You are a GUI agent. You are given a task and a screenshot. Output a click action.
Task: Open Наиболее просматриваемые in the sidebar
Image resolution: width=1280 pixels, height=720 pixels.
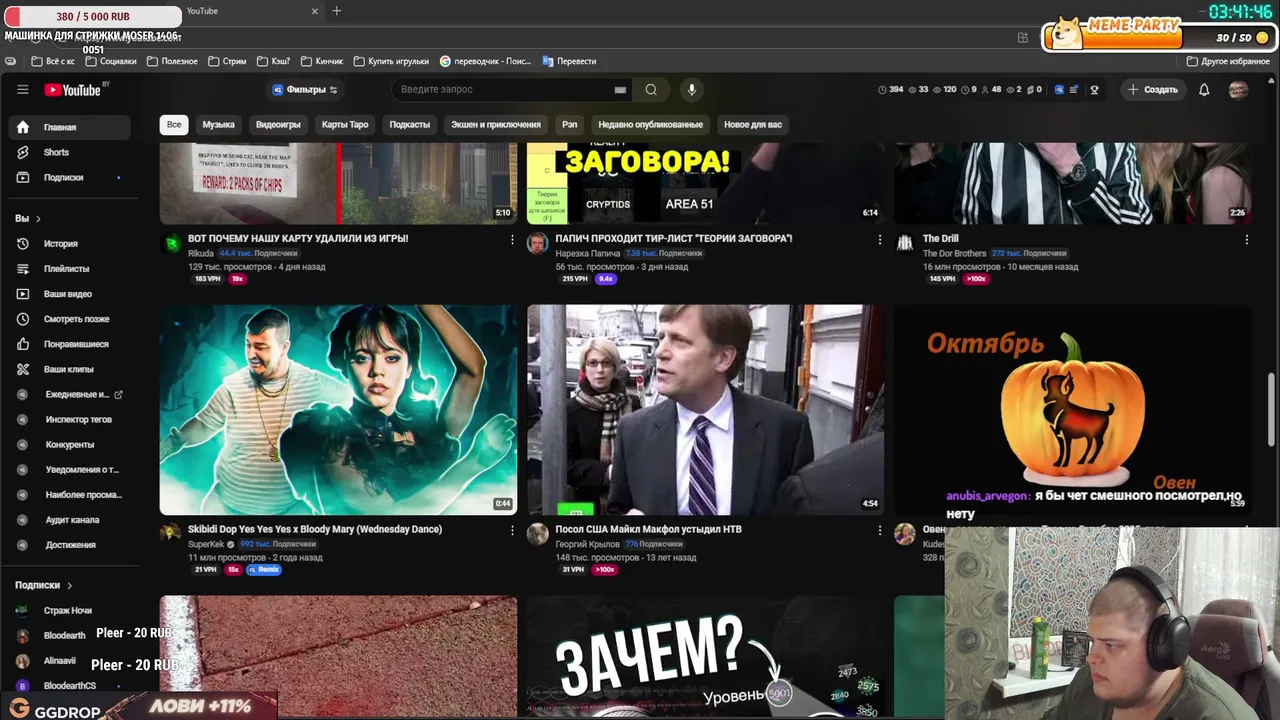click(x=69, y=495)
